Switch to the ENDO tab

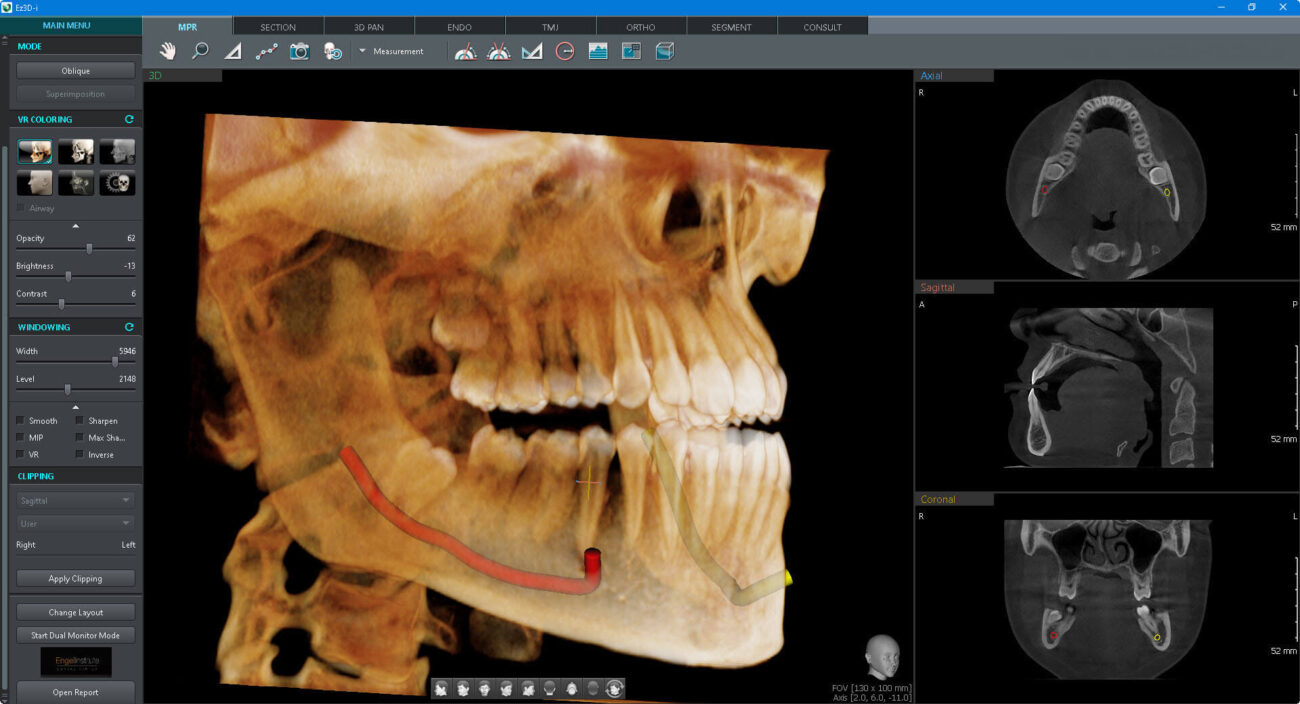[x=459, y=27]
